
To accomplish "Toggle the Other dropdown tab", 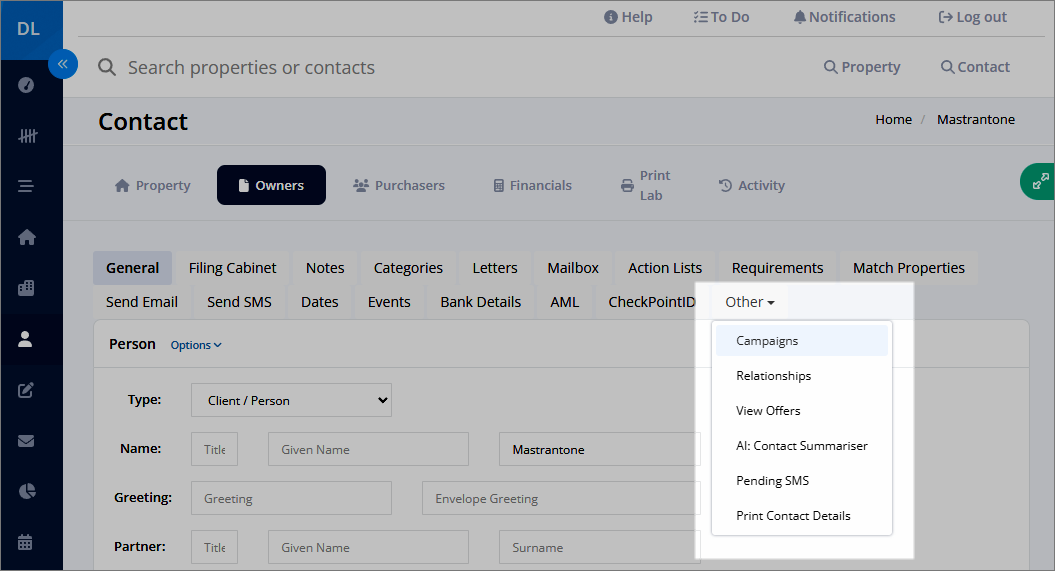I will tap(750, 302).
